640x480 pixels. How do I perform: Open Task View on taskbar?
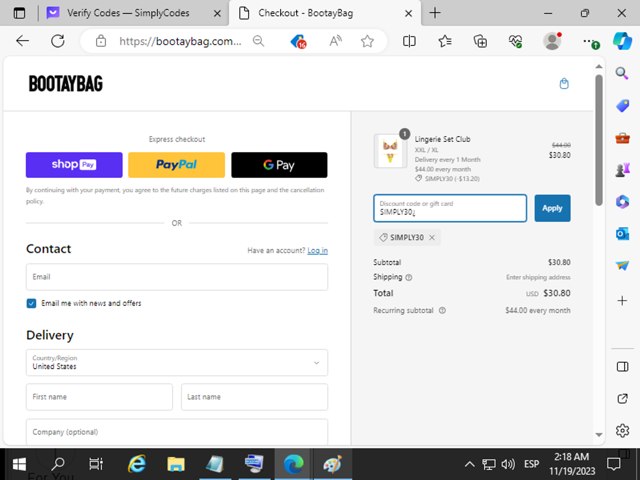coord(96,464)
